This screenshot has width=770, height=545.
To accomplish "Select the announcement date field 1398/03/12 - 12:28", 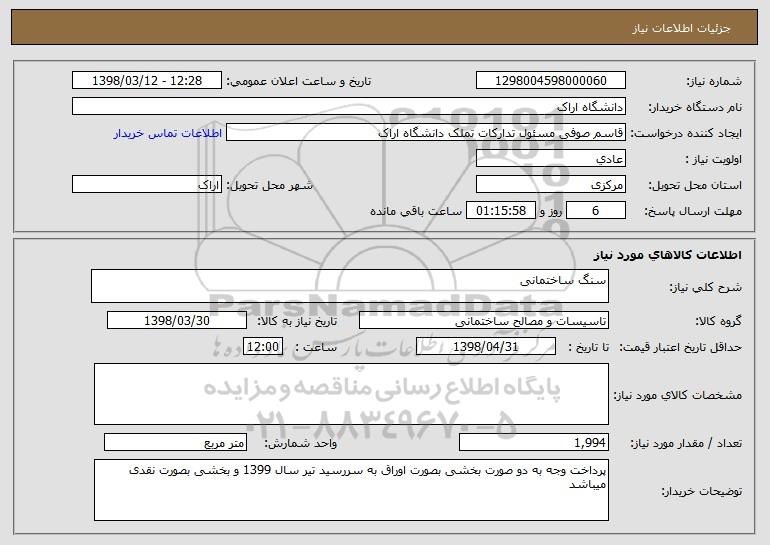I will point(147,80).
